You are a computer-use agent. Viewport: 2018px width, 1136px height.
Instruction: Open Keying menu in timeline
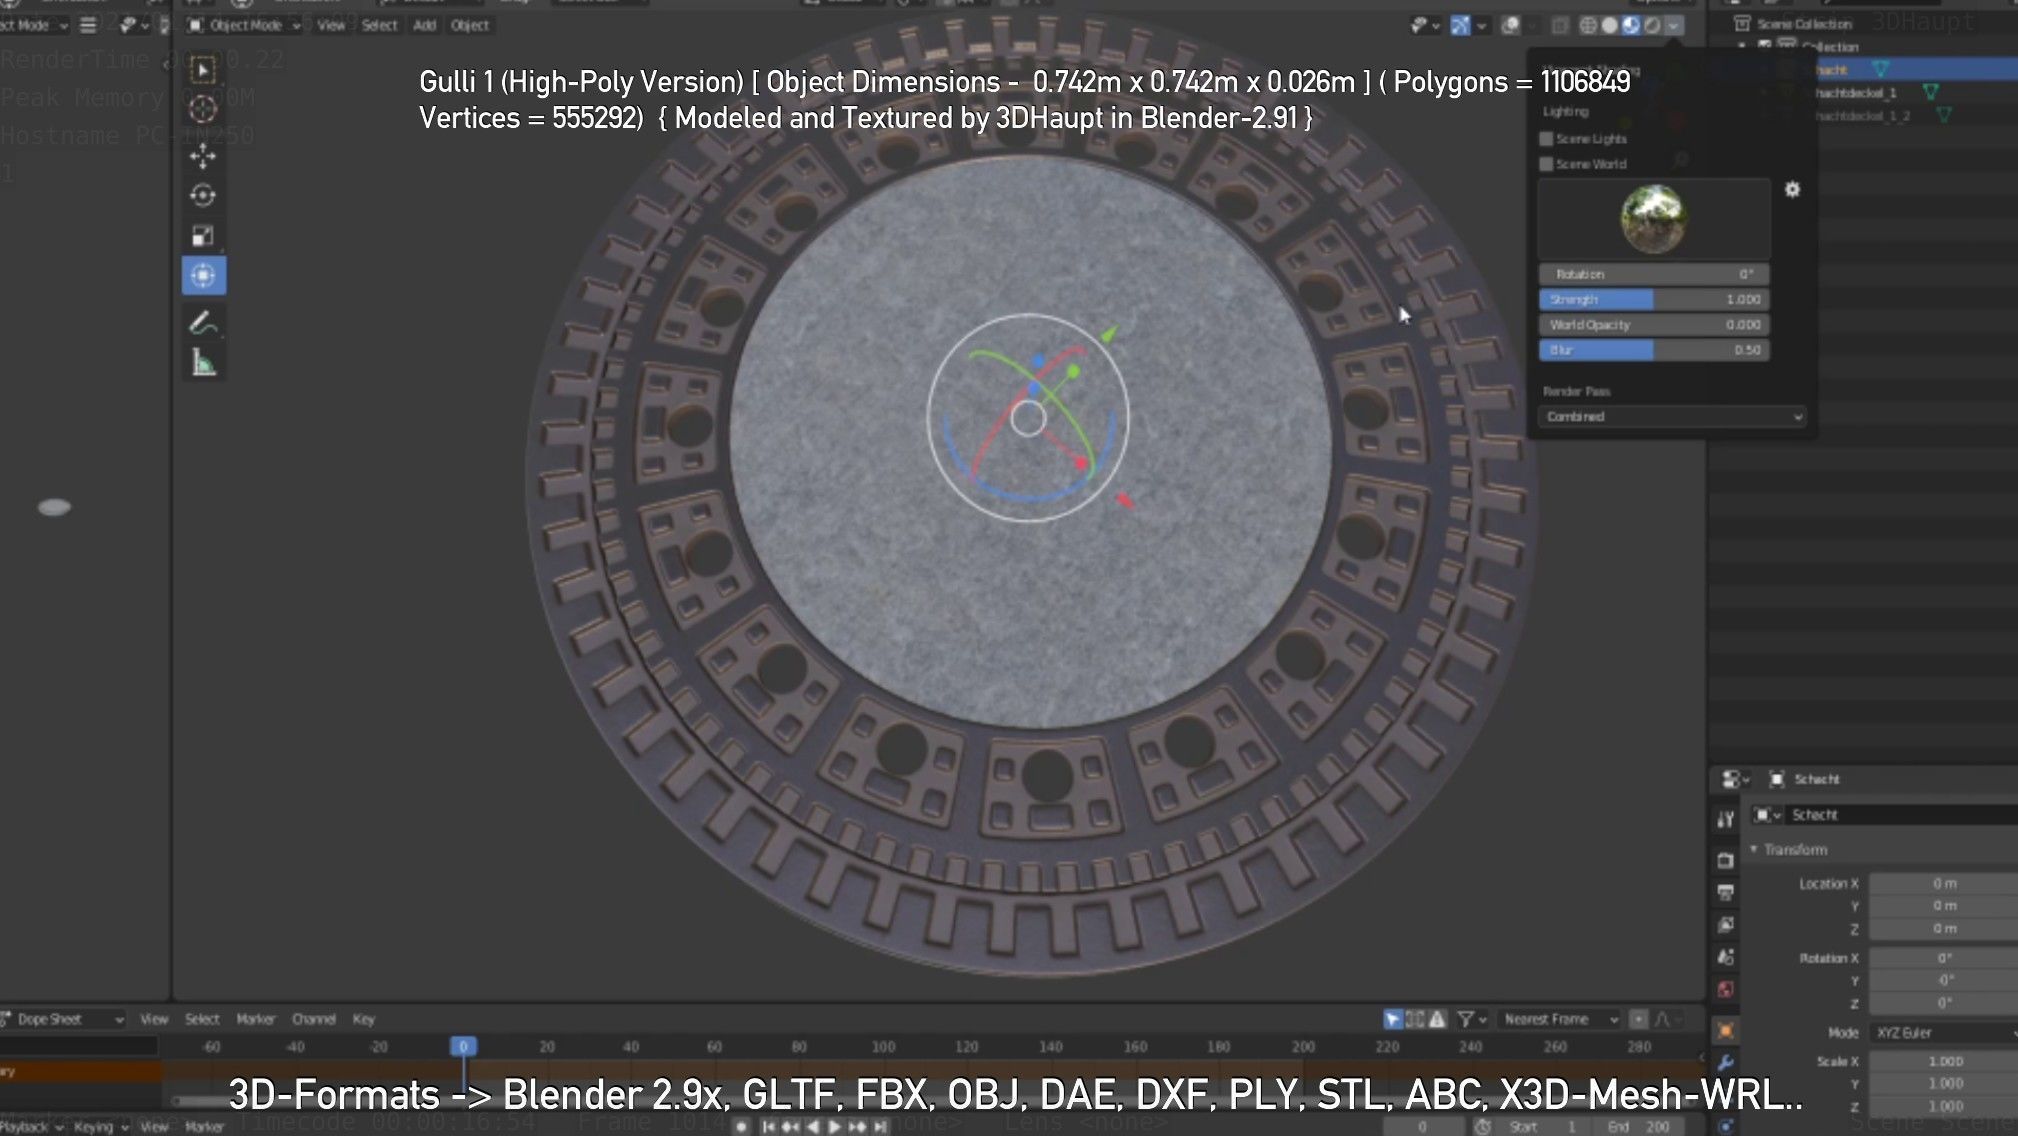101,1127
